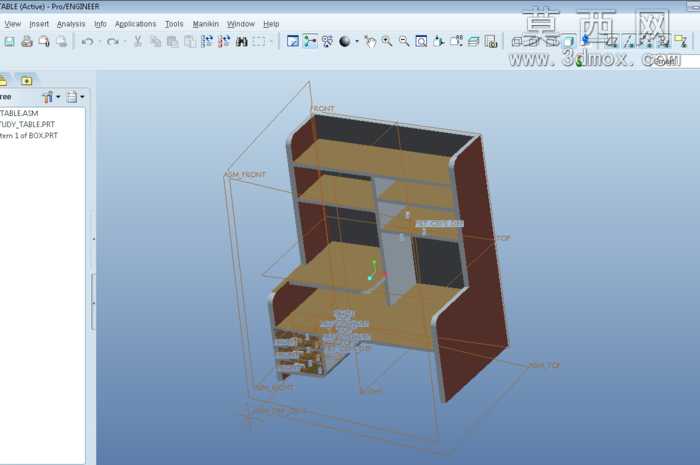Open the selection box dropdown arrow

click(271, 42)
